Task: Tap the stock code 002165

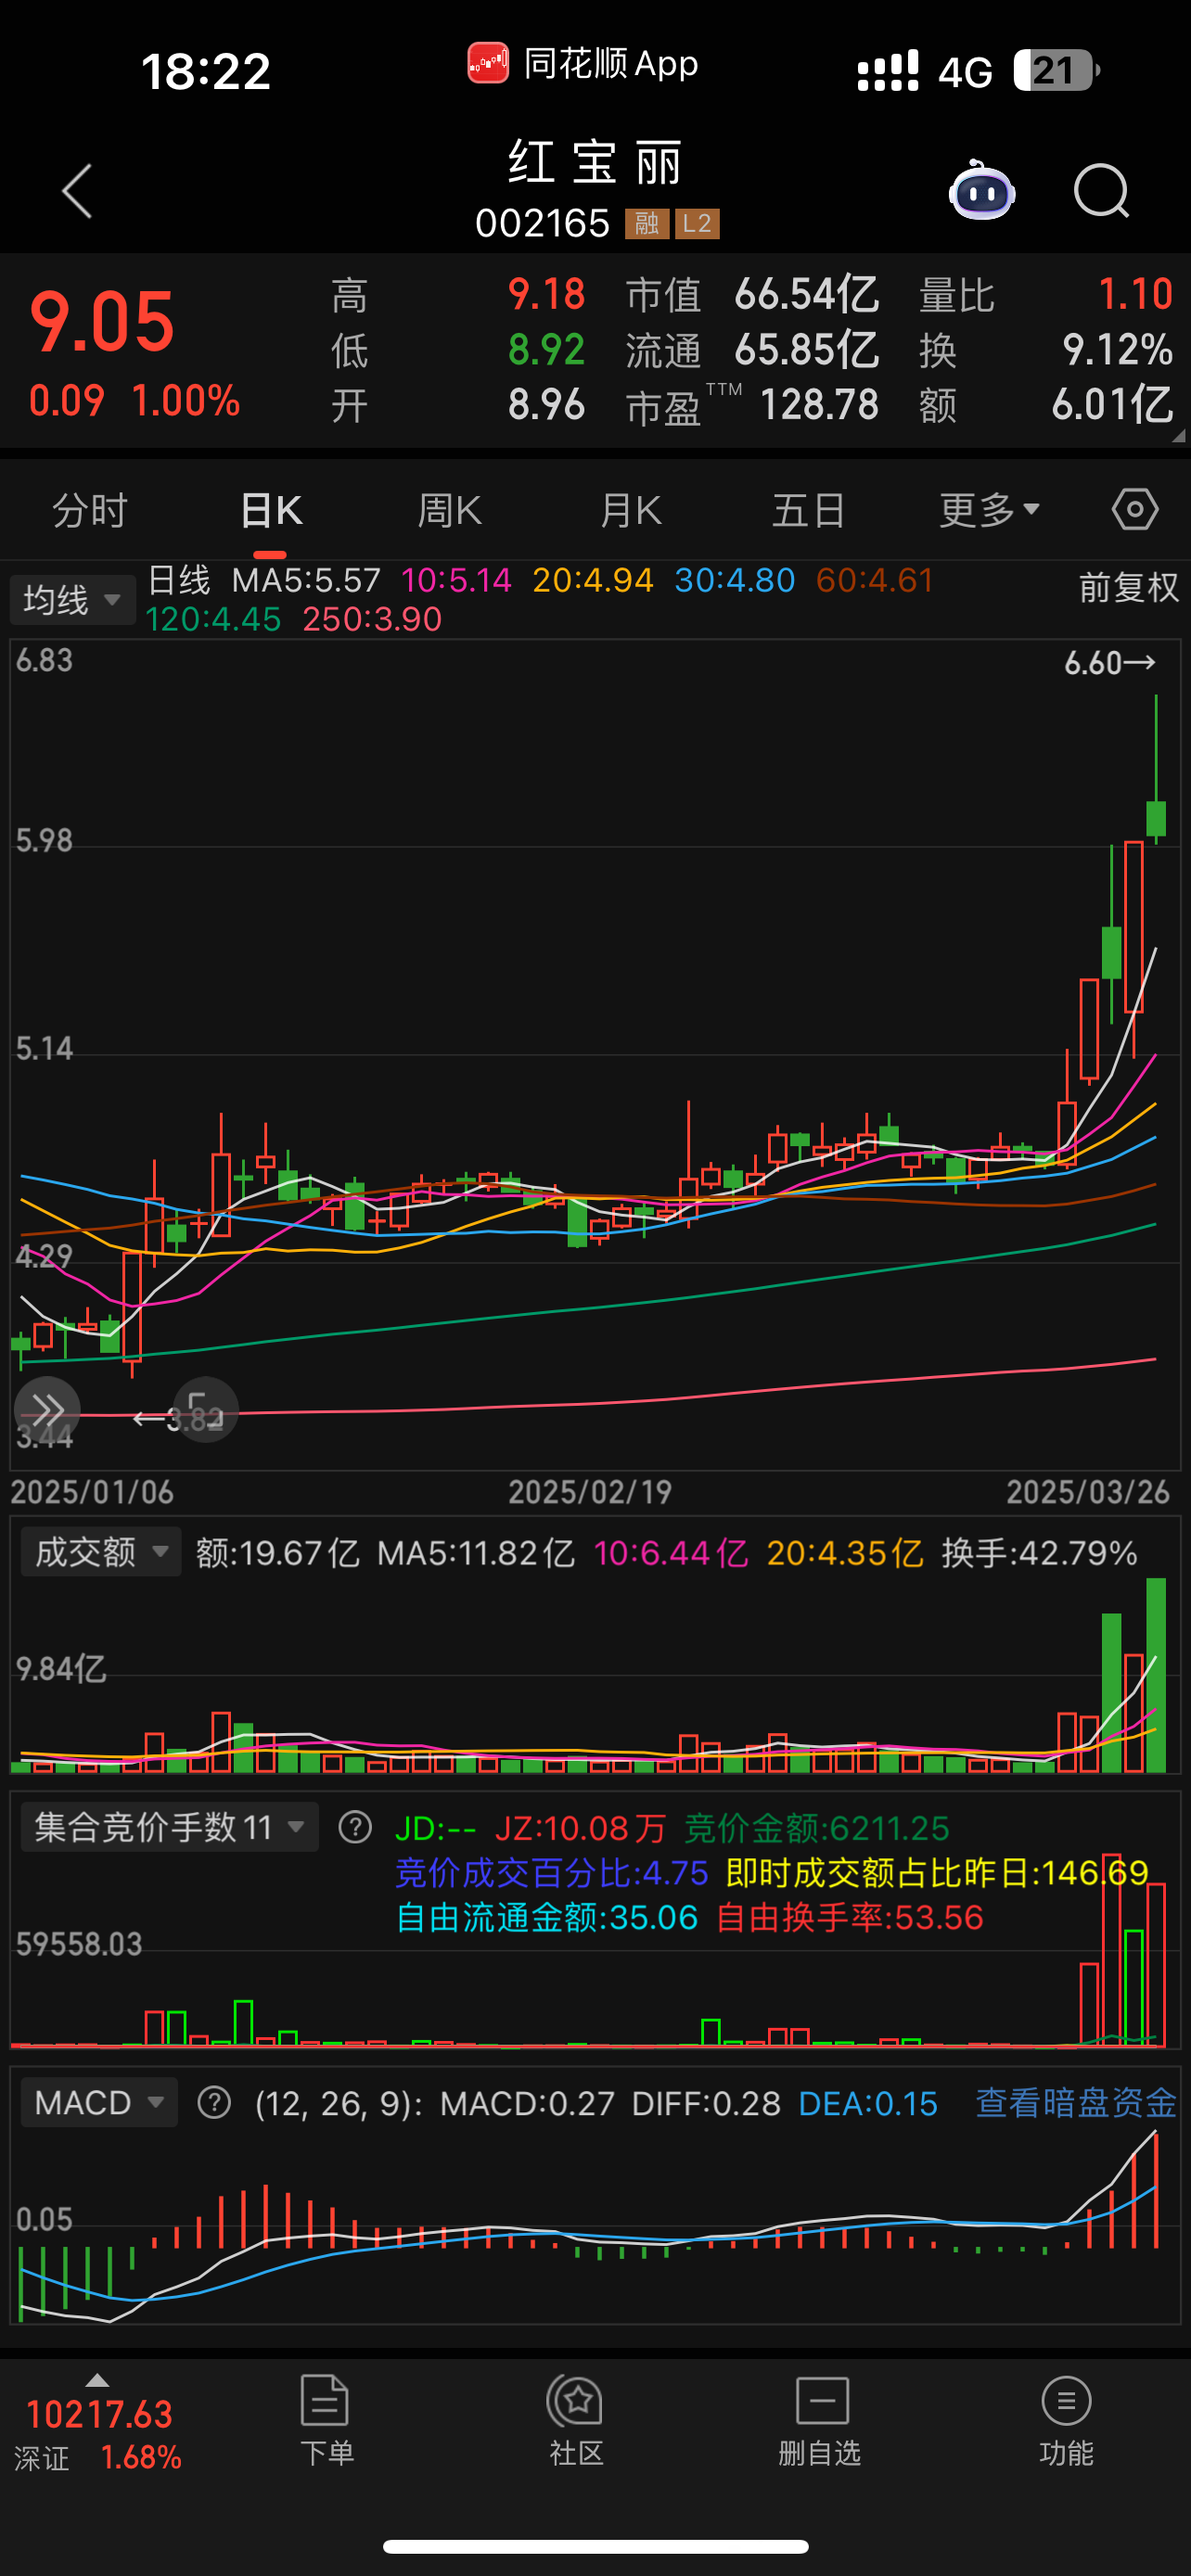Action: click(x=542, y=223)
